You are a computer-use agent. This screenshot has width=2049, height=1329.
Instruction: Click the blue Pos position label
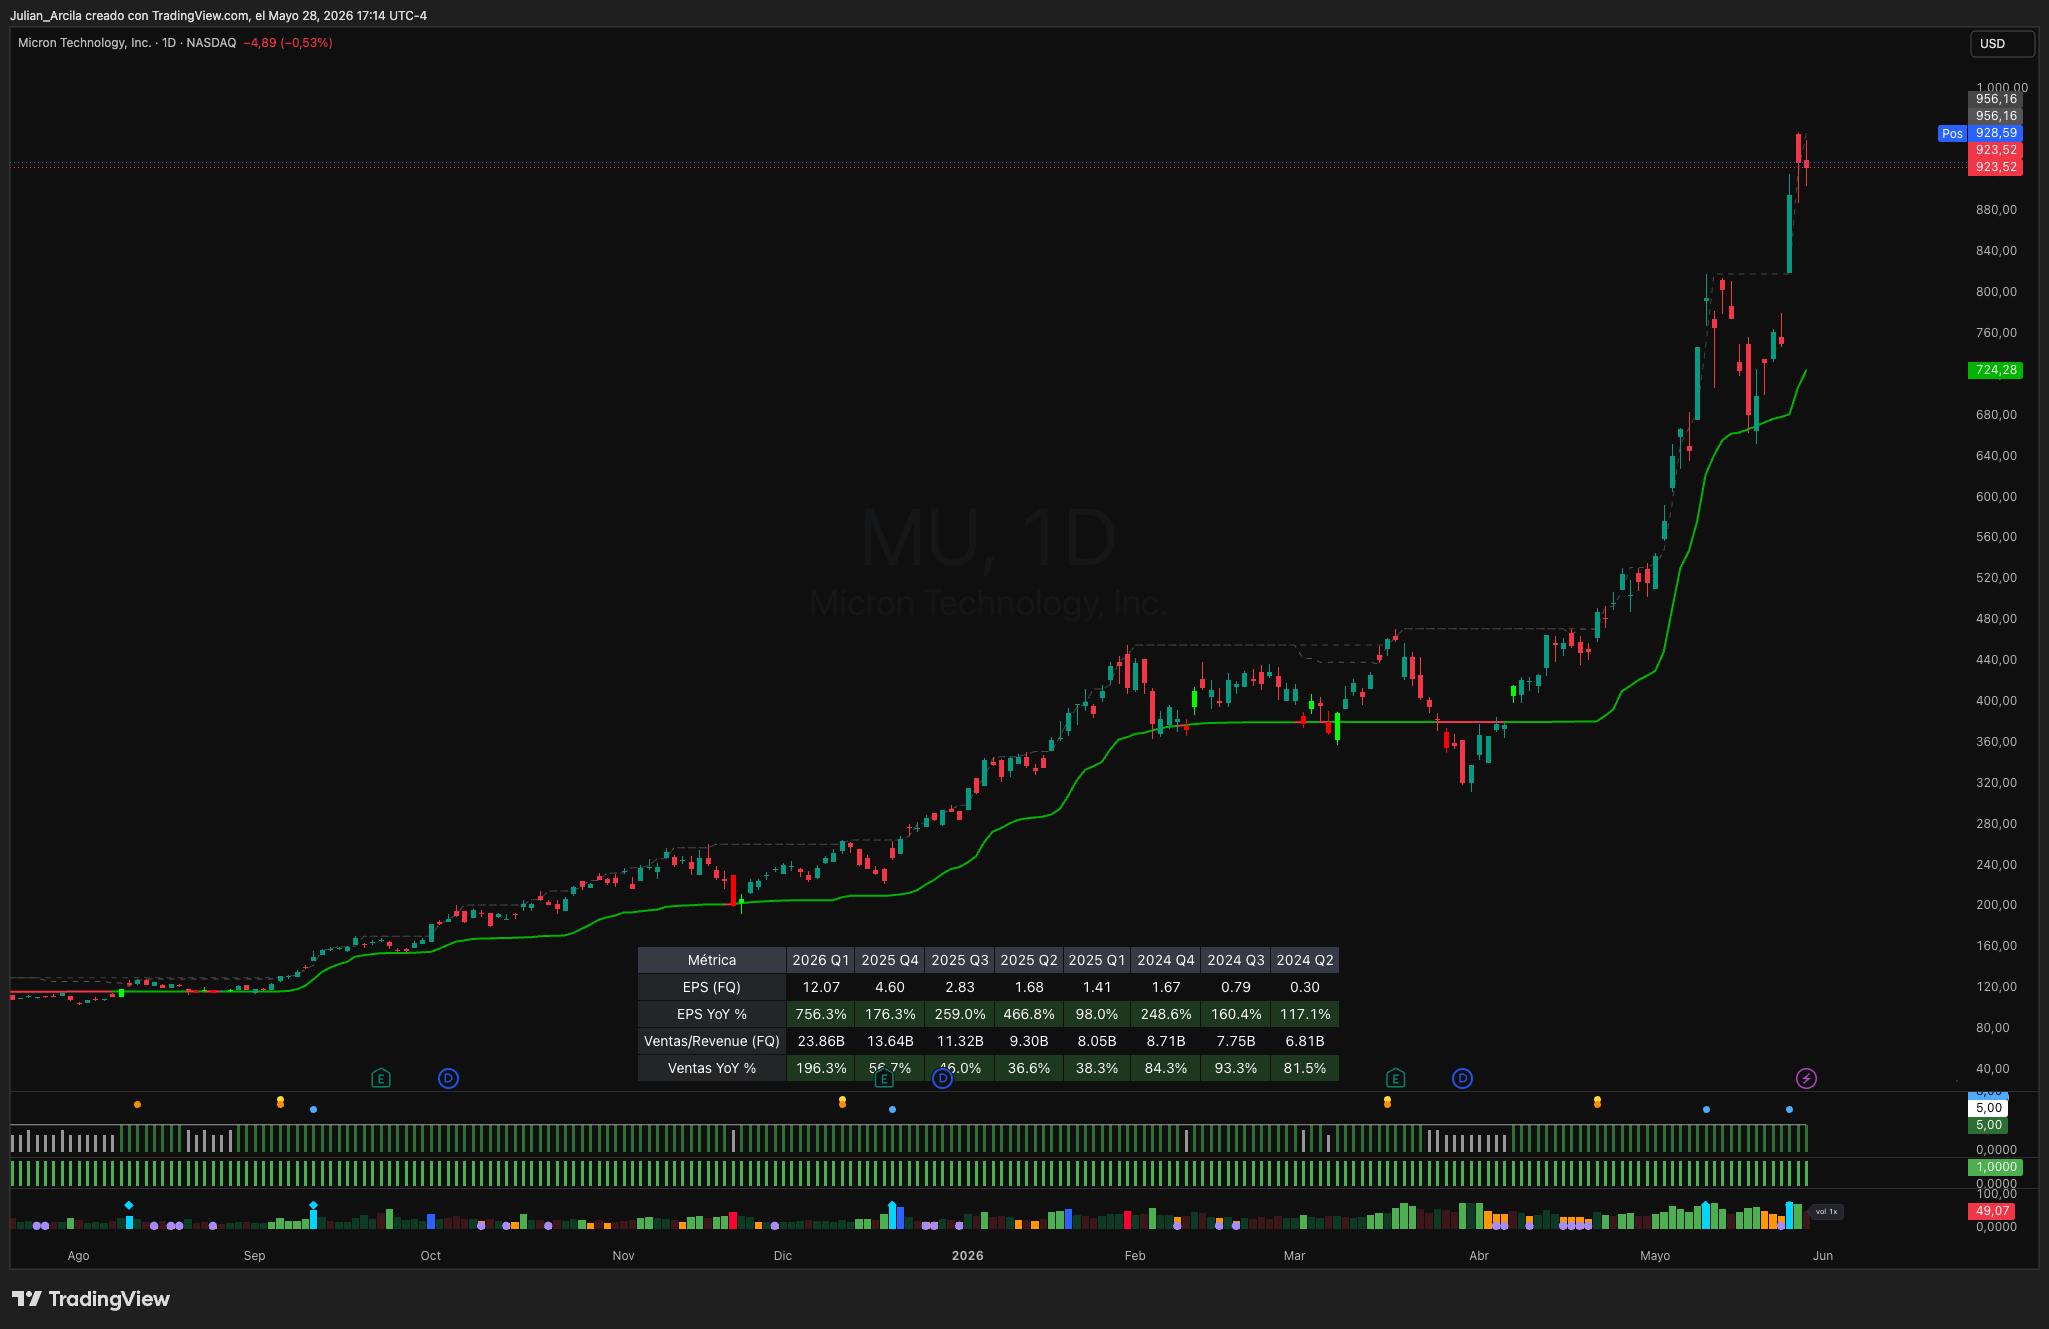click(1952, 133)
